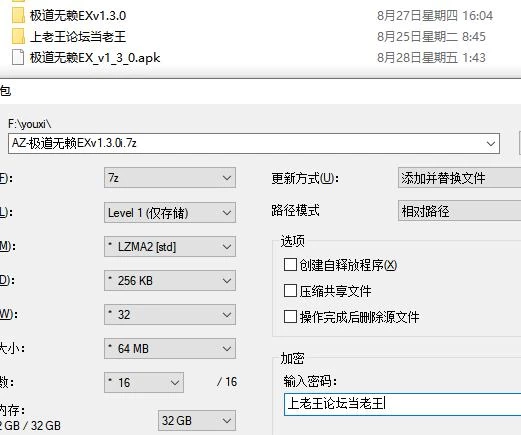The image size is (521, 435).
Task: Expand archive name history dropdown arrow
Action: coord(490,144)
